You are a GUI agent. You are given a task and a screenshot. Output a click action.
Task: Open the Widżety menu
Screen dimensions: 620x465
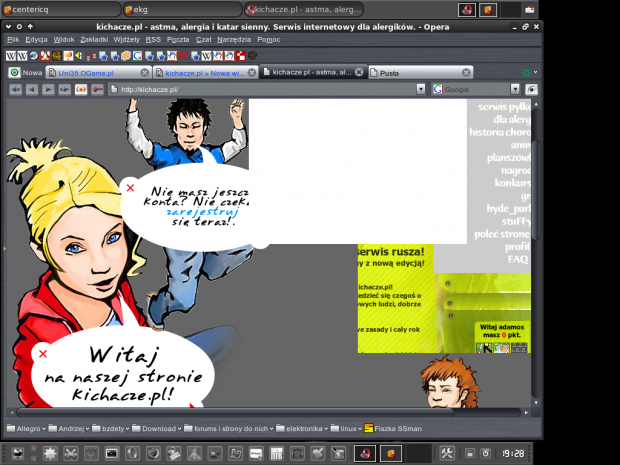[127, 40]
